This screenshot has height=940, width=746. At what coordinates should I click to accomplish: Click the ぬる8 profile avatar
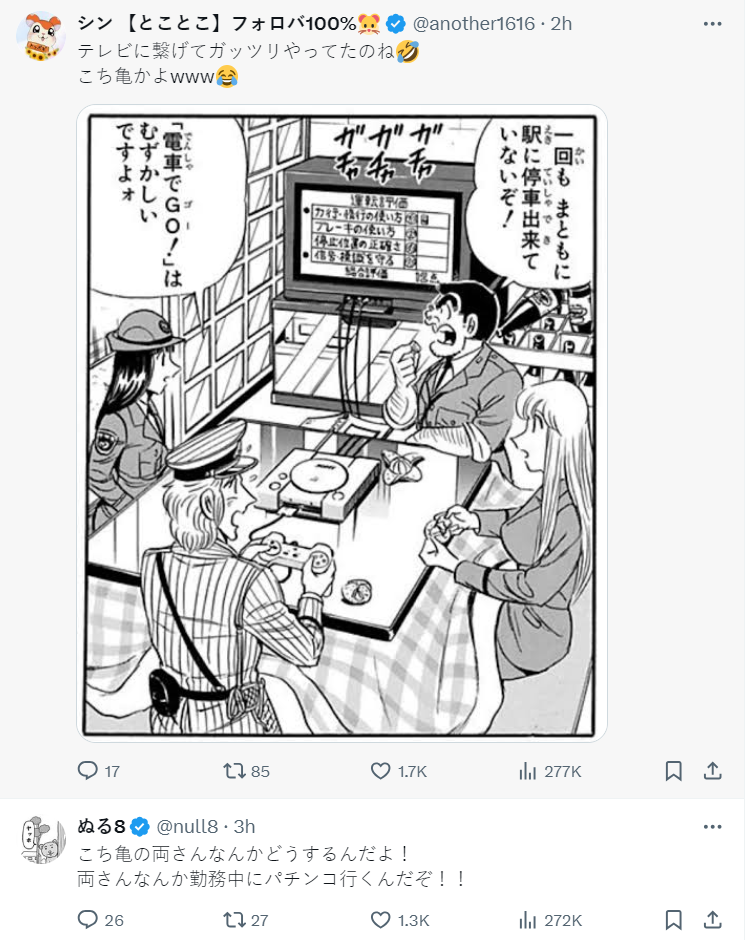click(41, 839)
